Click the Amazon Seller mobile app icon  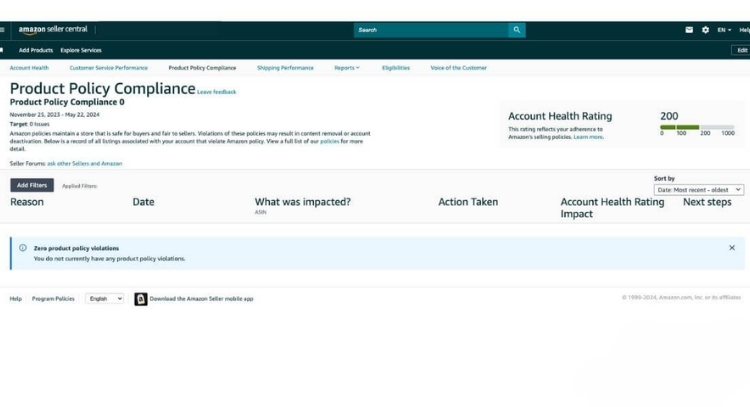tap(141, 298)
